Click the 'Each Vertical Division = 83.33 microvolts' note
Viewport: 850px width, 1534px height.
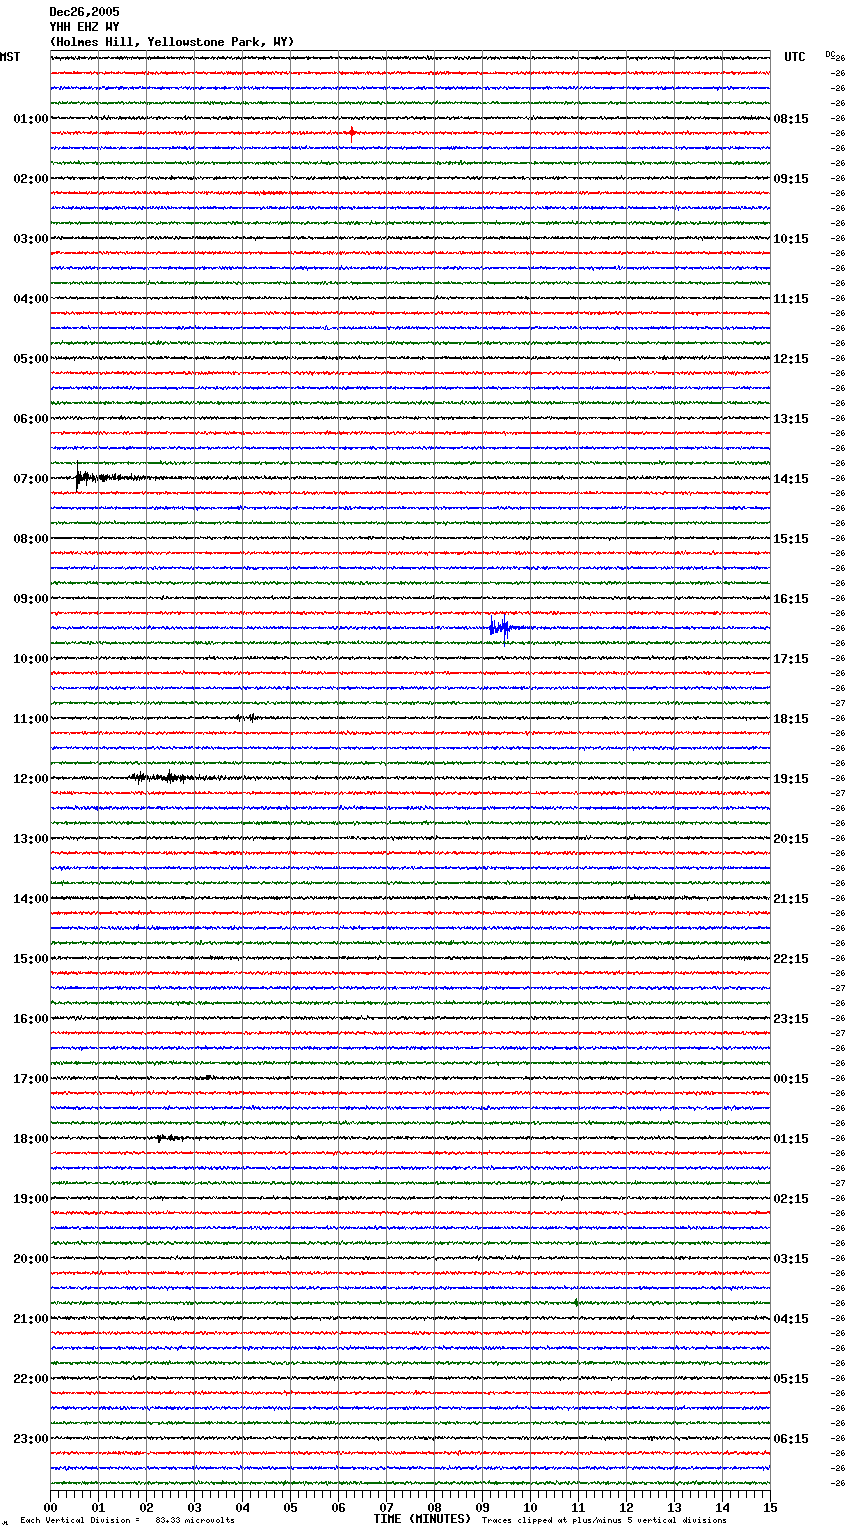pyautogui.click(x=127, y=1521)
